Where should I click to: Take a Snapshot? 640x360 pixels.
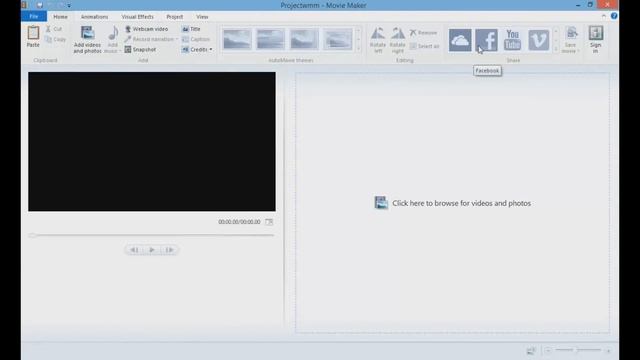click(x=140, y=49)
